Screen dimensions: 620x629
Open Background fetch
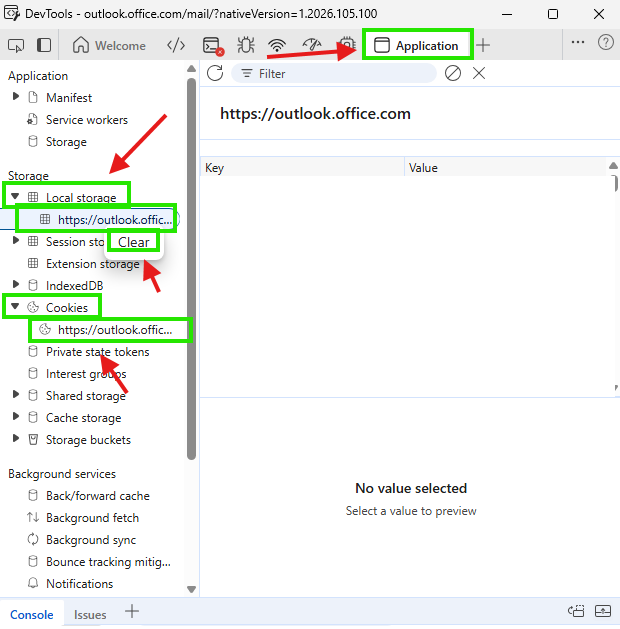(92, 518)
